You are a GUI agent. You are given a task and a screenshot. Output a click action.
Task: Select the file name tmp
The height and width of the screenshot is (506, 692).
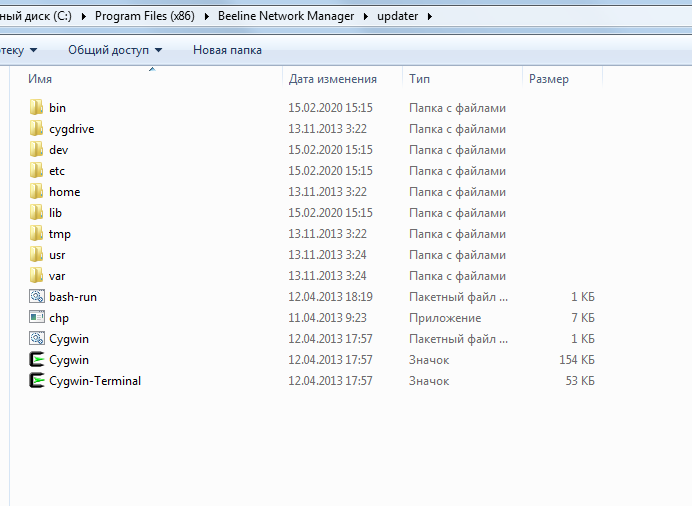(60, 234)
